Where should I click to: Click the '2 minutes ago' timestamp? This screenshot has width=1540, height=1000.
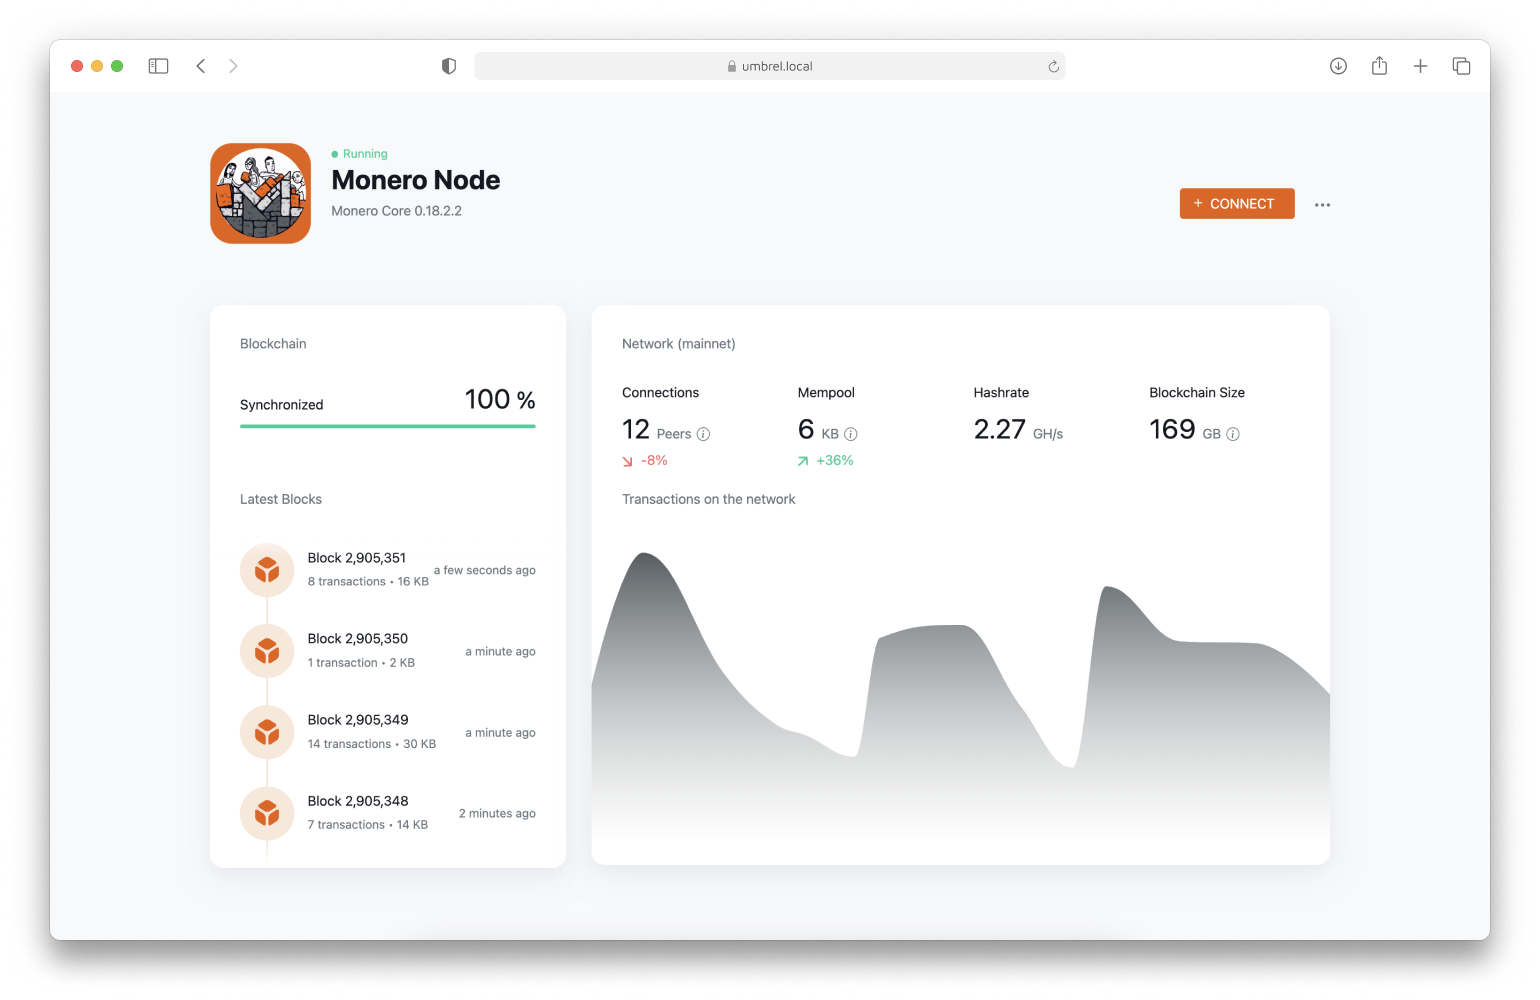point(497,814)
